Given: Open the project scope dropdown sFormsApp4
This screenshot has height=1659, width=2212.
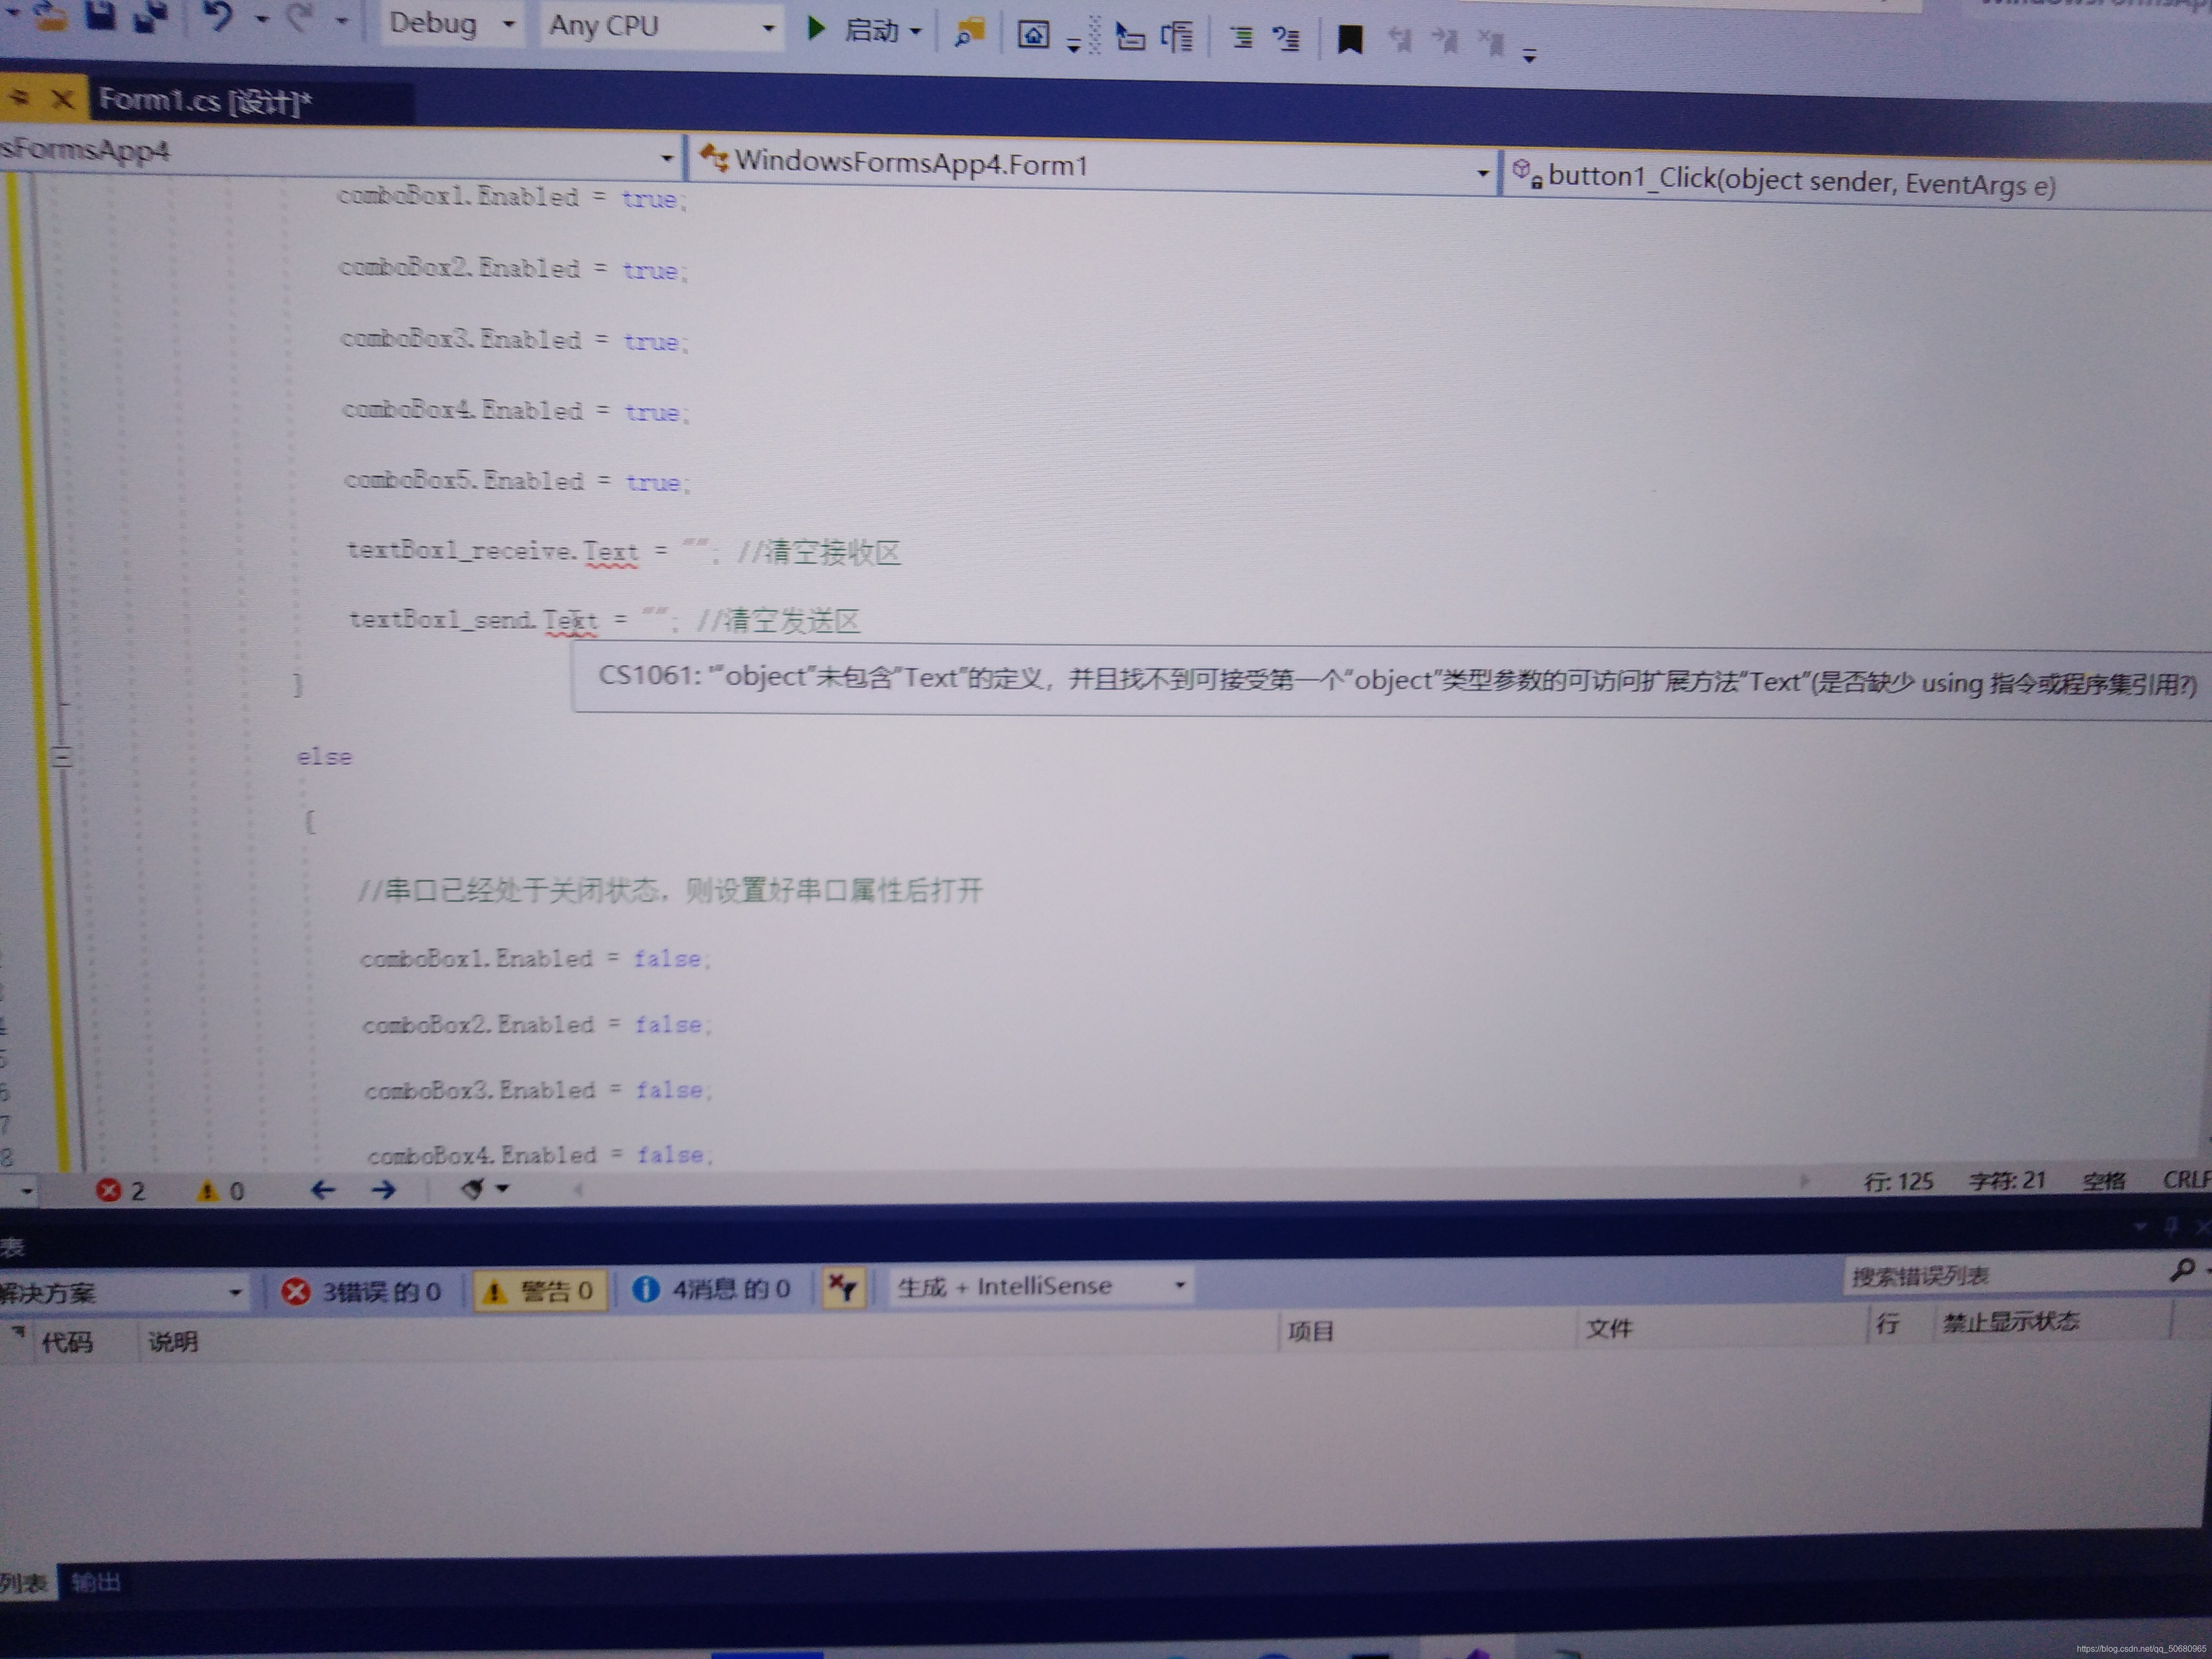Looking at the screenshot, I should tap(340, 154).
